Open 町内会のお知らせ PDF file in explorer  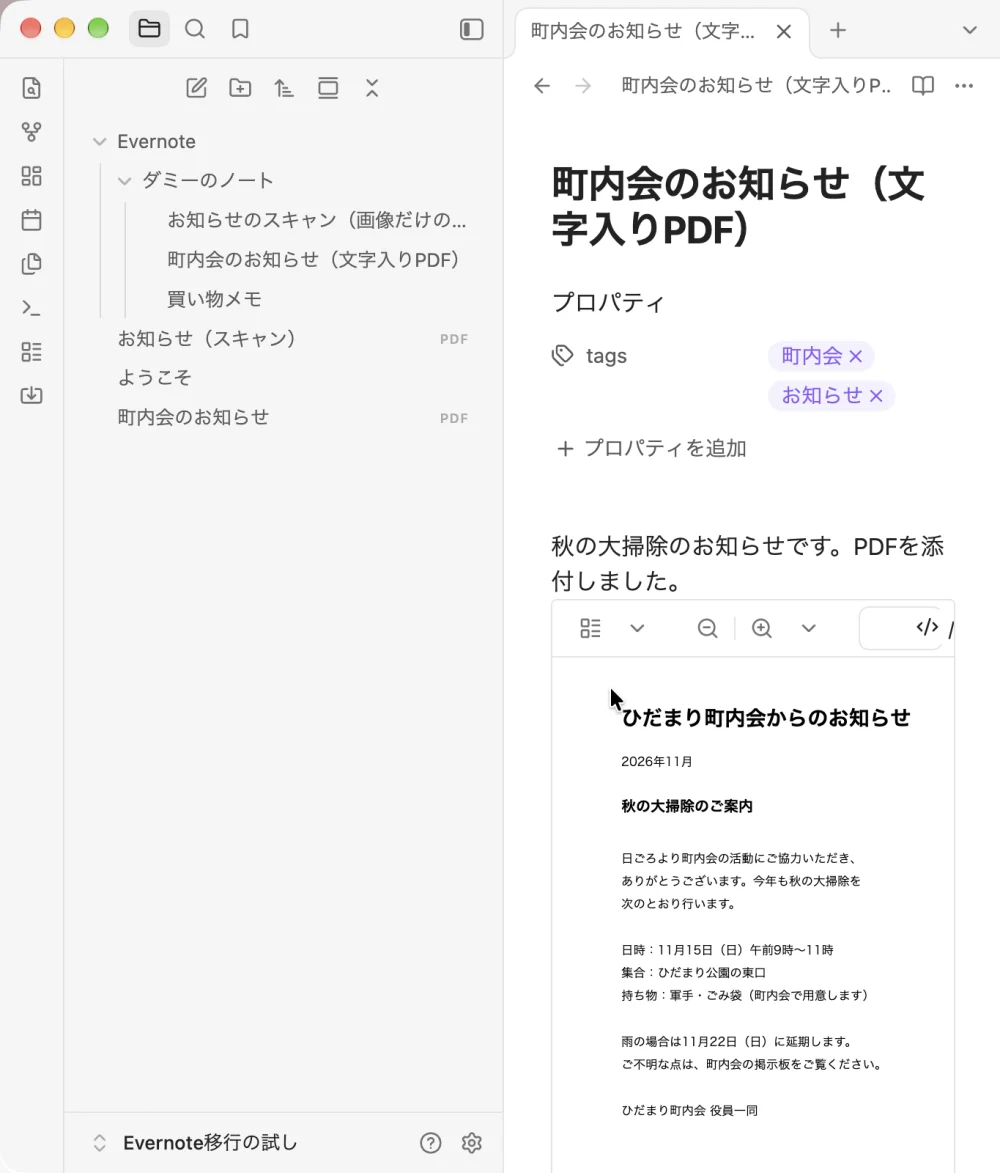292,417
